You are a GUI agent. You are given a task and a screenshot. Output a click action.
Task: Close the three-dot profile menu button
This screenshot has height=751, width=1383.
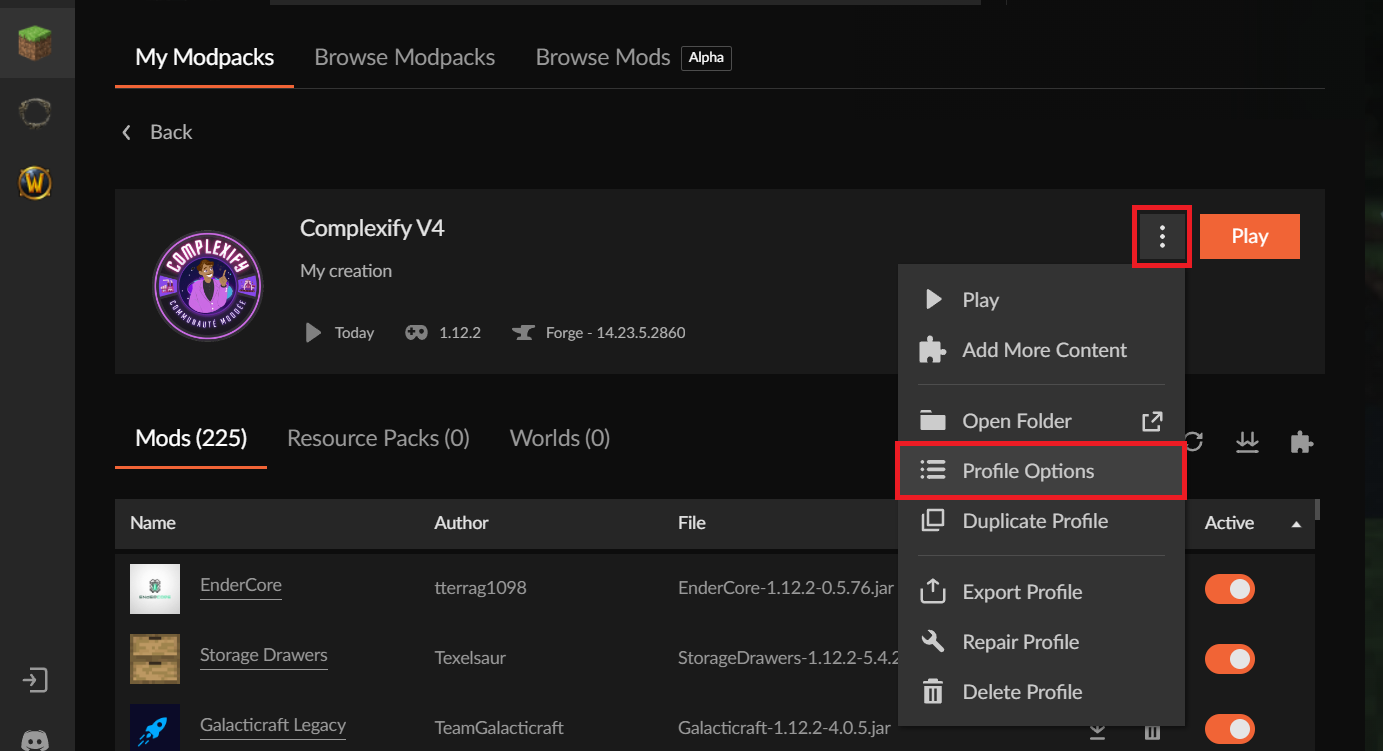(x=1161, y=237)
